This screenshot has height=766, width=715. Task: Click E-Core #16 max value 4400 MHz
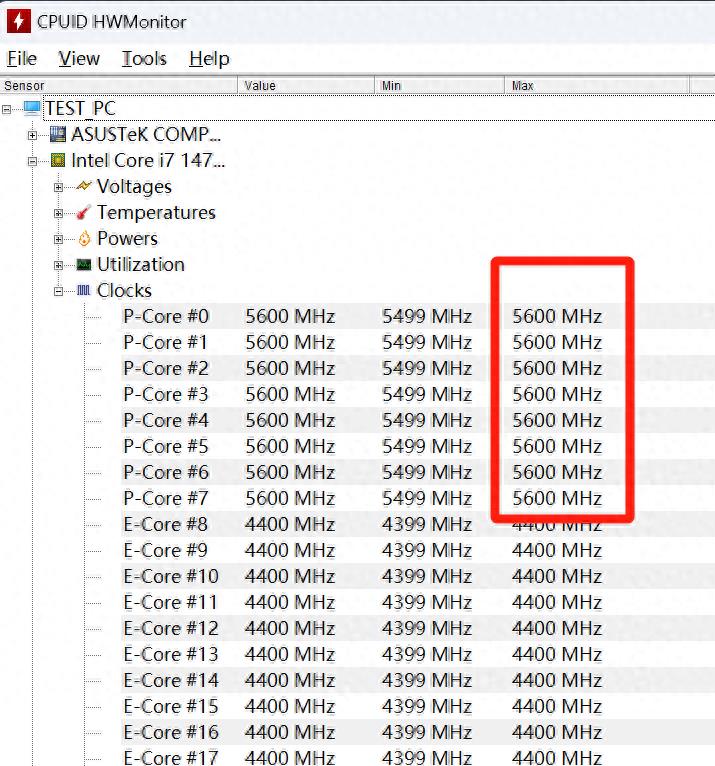coord(557,732)
